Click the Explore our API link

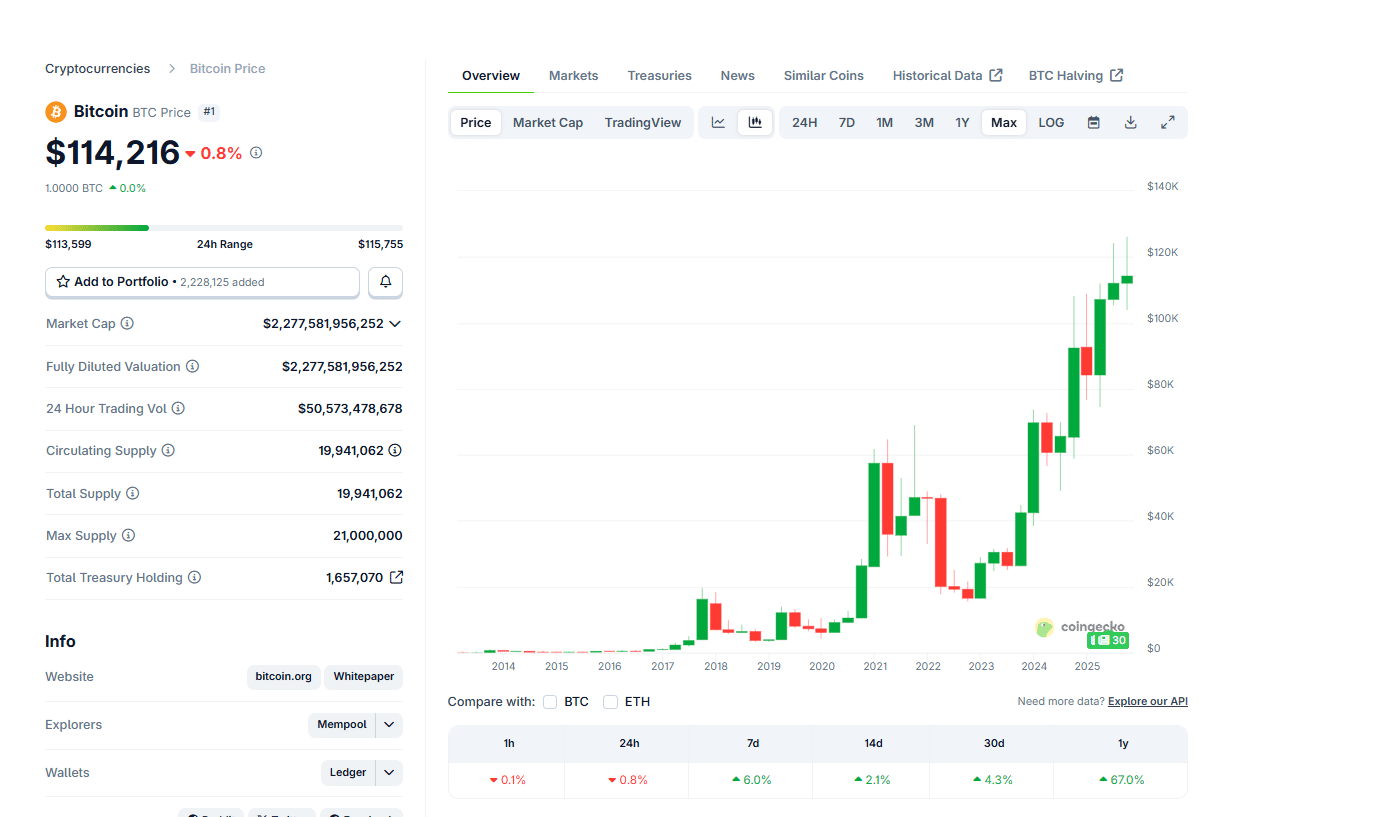[x=1146, y=701]
